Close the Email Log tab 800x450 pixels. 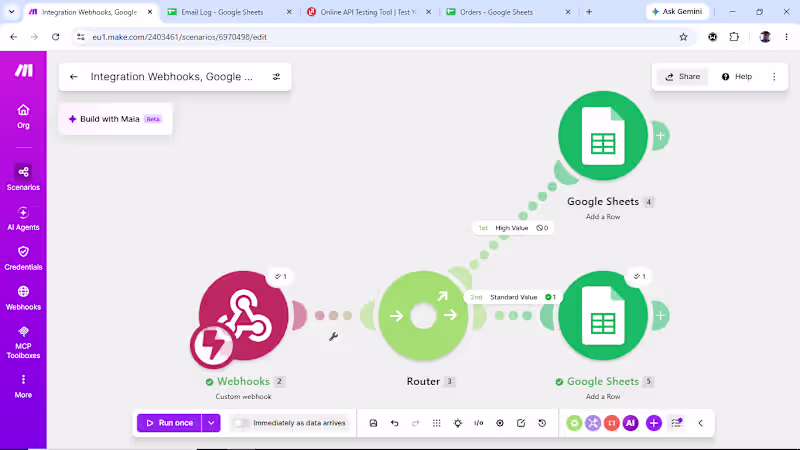(x=289, y=12)
